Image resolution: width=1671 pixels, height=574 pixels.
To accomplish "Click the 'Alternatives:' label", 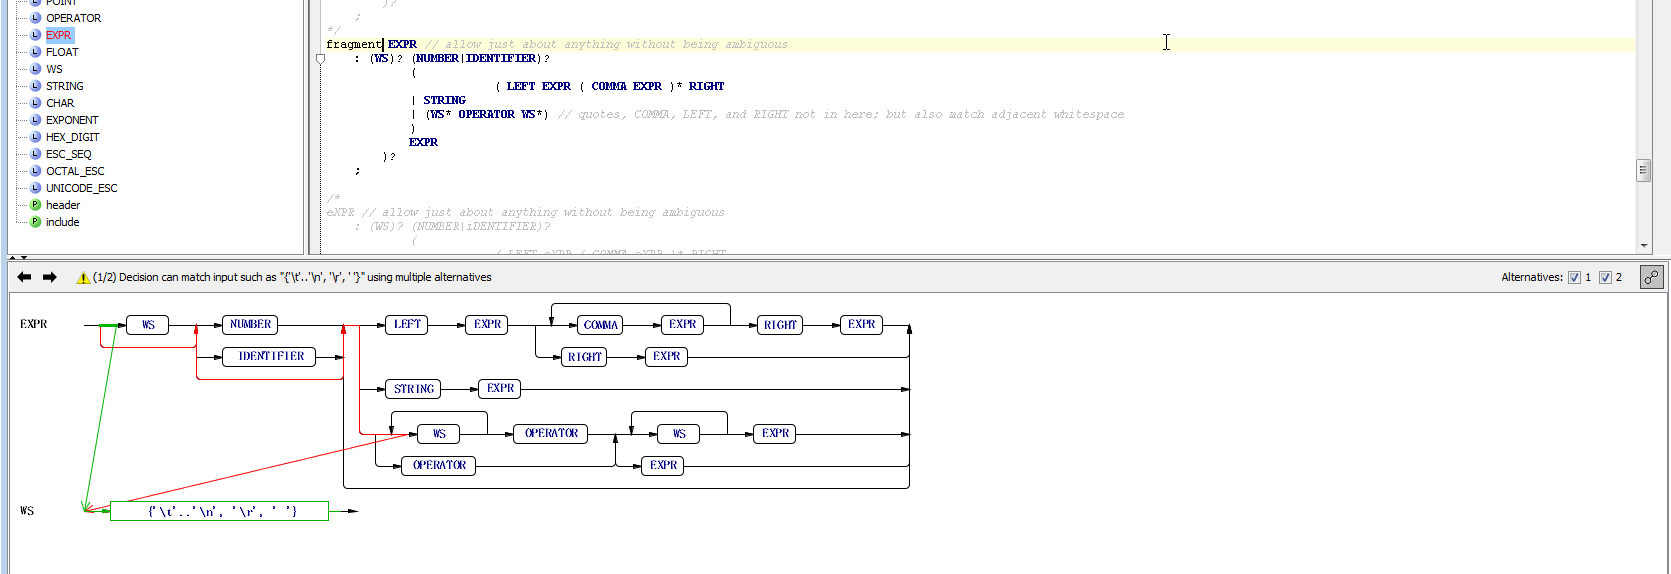I will pos(1532,277).
